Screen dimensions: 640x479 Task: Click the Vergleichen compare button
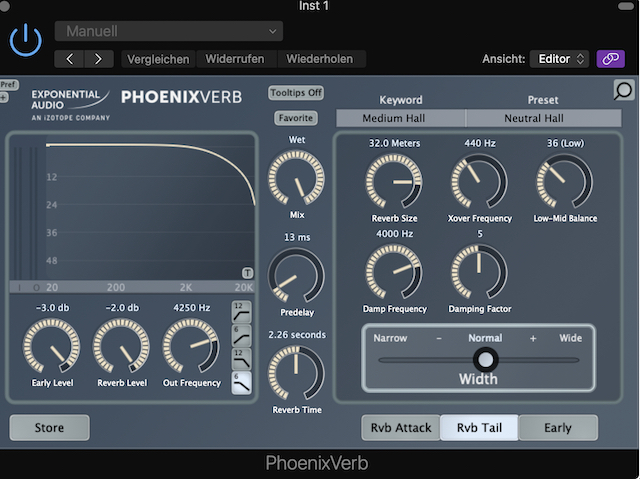pos(158,59)
